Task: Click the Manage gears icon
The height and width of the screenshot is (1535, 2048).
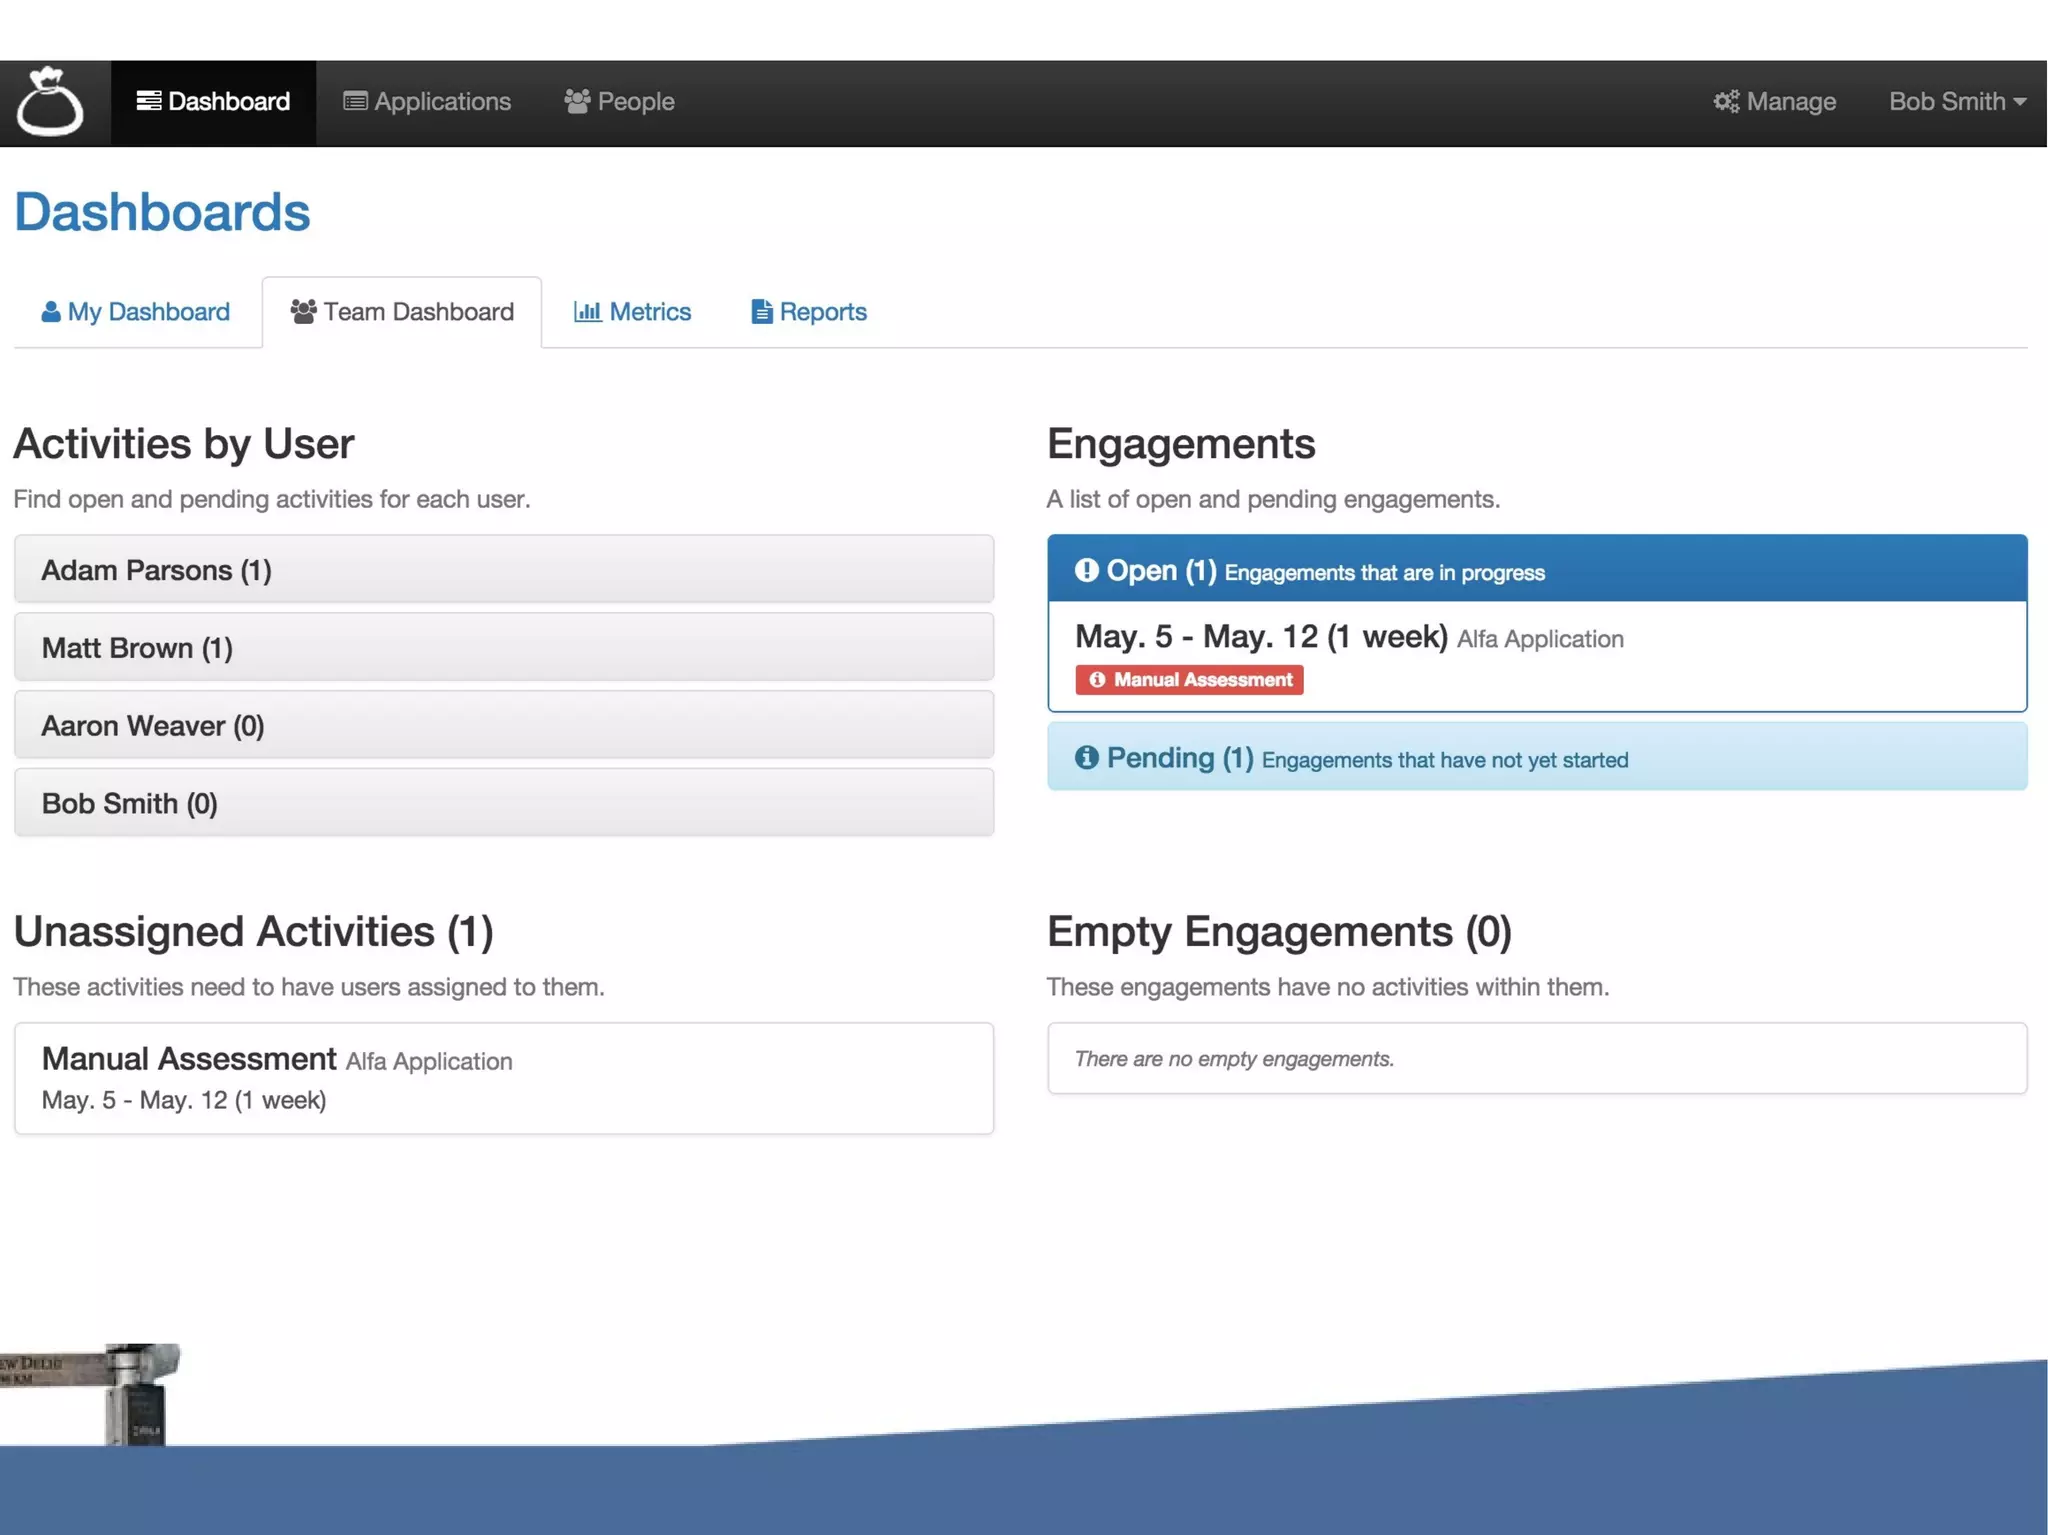Action: tap(1725, 101)
